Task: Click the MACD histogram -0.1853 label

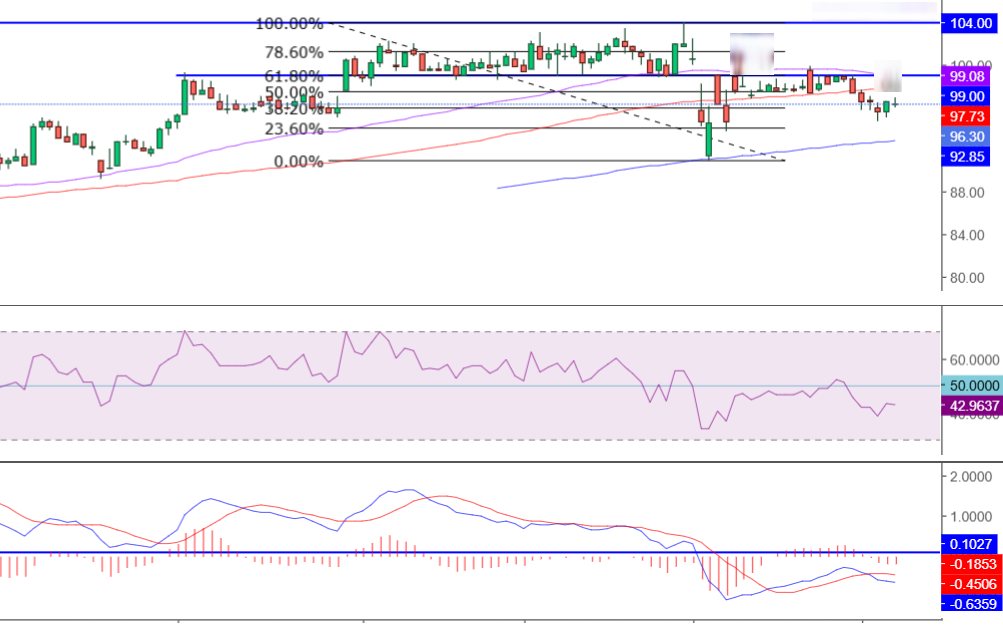Action: pos(969,564)
